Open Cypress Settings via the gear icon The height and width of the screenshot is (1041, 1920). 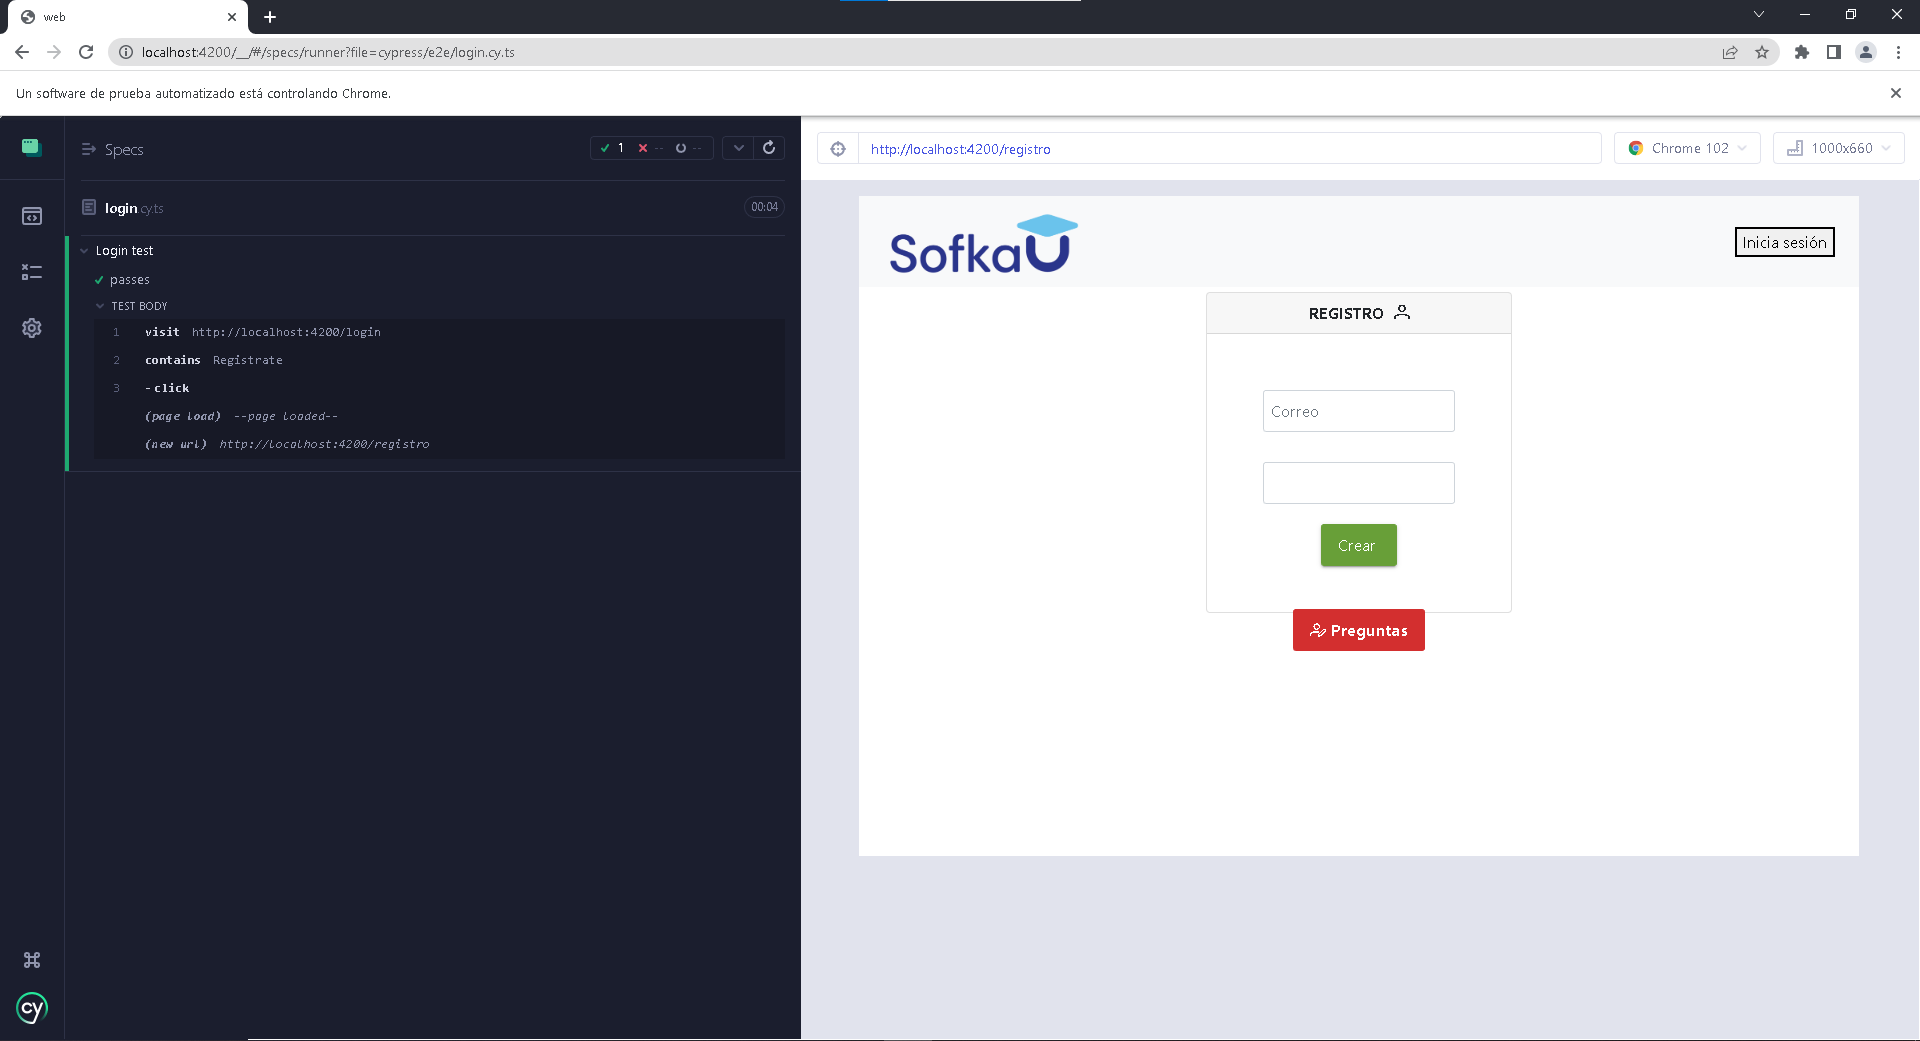coord(32,327)
